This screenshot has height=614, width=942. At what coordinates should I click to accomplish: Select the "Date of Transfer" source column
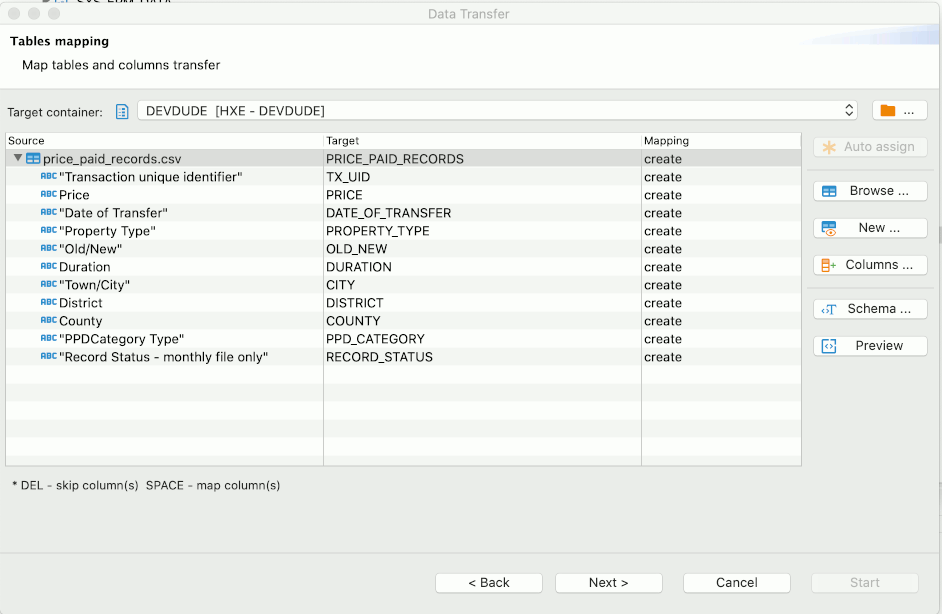(165, 213)
